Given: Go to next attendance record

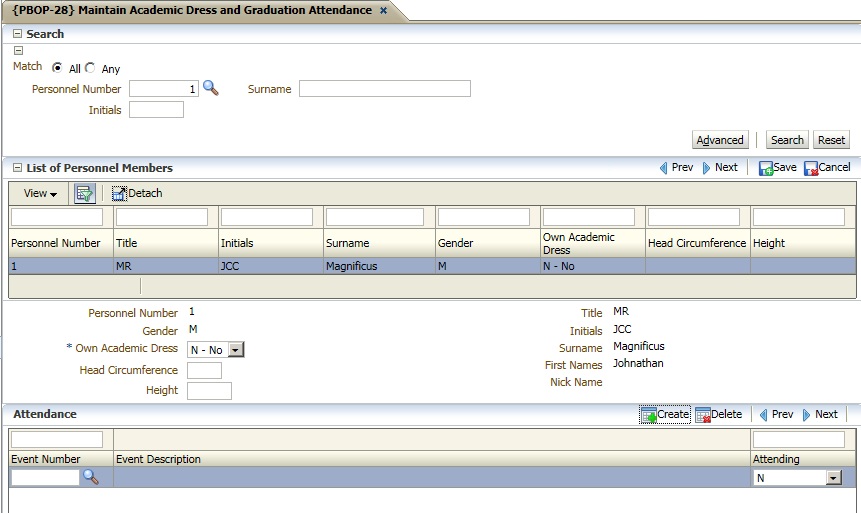Looking at the screenshot, I should 820,415.
